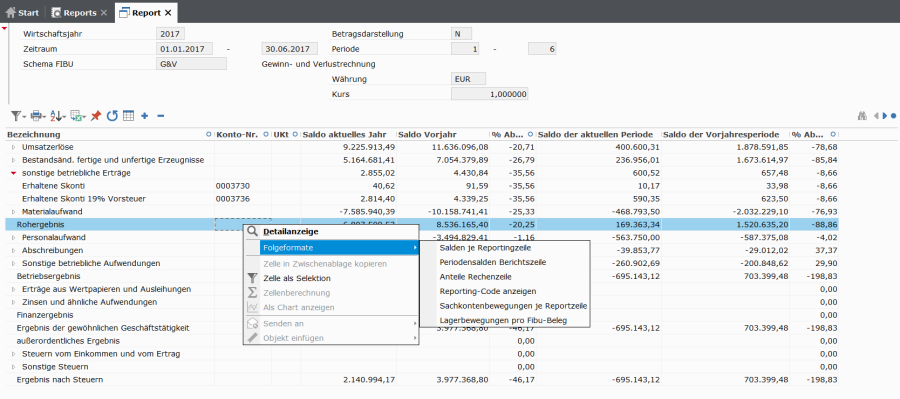Click the circle icon in Konto-Nr. header
This screenshot has height=399, width=900.
pyautogui.click(x=266, y=134)
